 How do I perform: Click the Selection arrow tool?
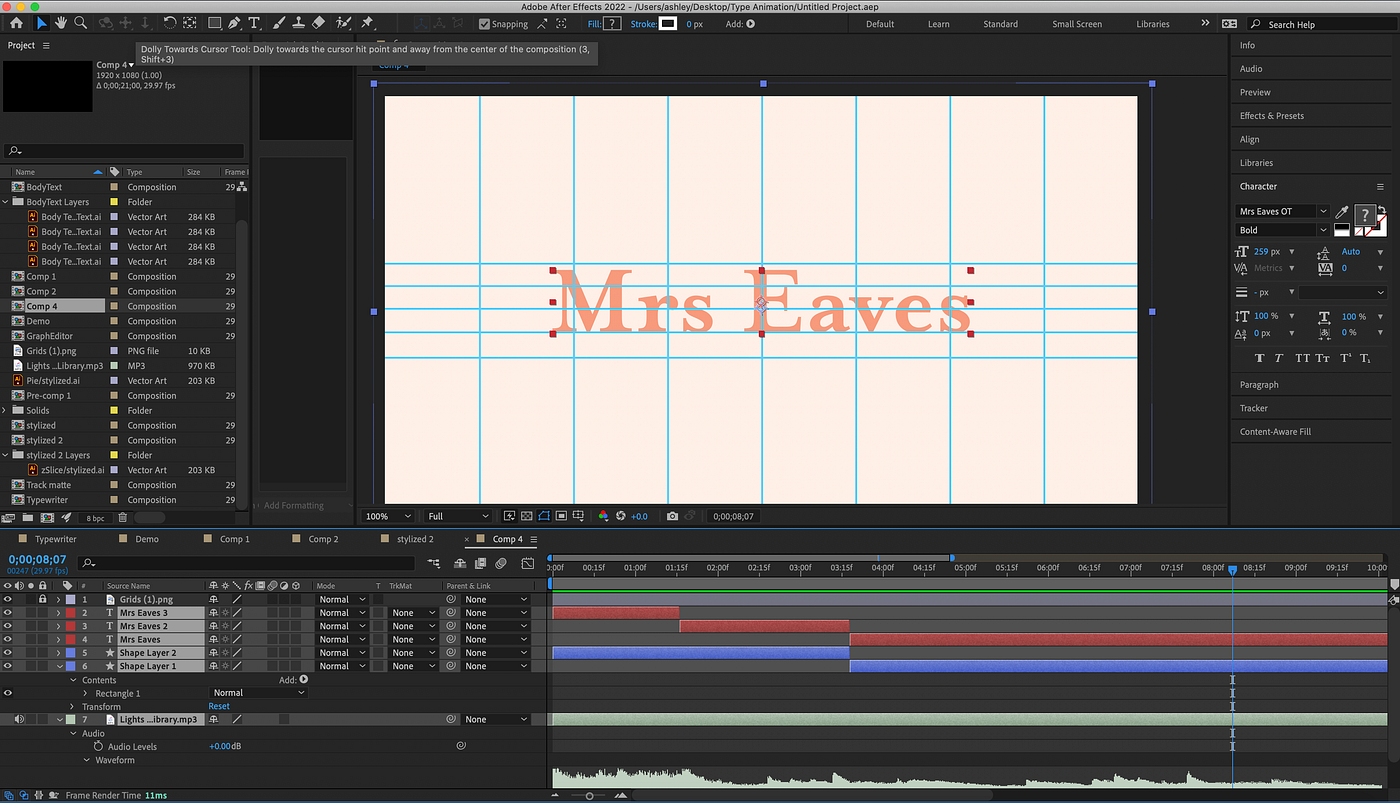click(41, 23)
